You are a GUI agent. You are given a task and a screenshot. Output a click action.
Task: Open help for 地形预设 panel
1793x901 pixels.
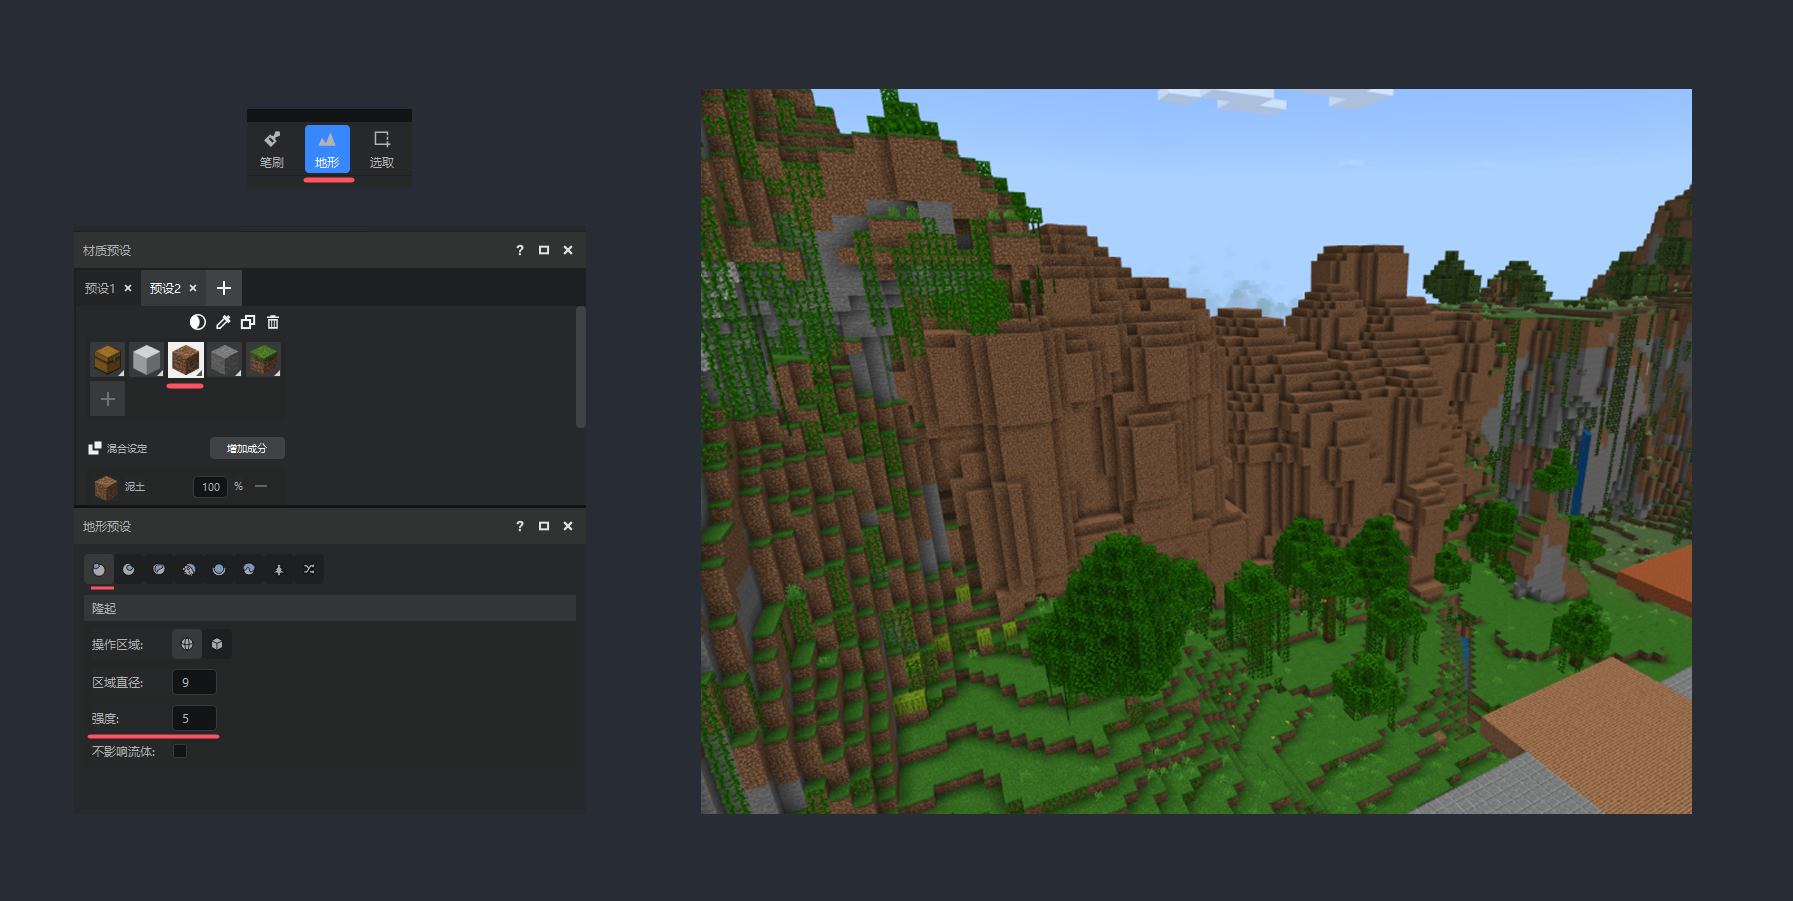[520, 526]
